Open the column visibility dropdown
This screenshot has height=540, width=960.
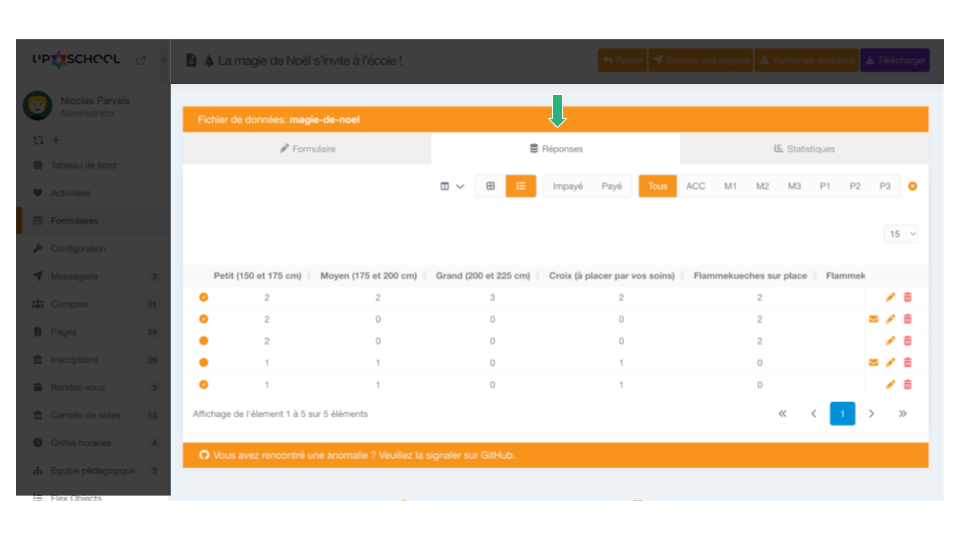(452, 186)
